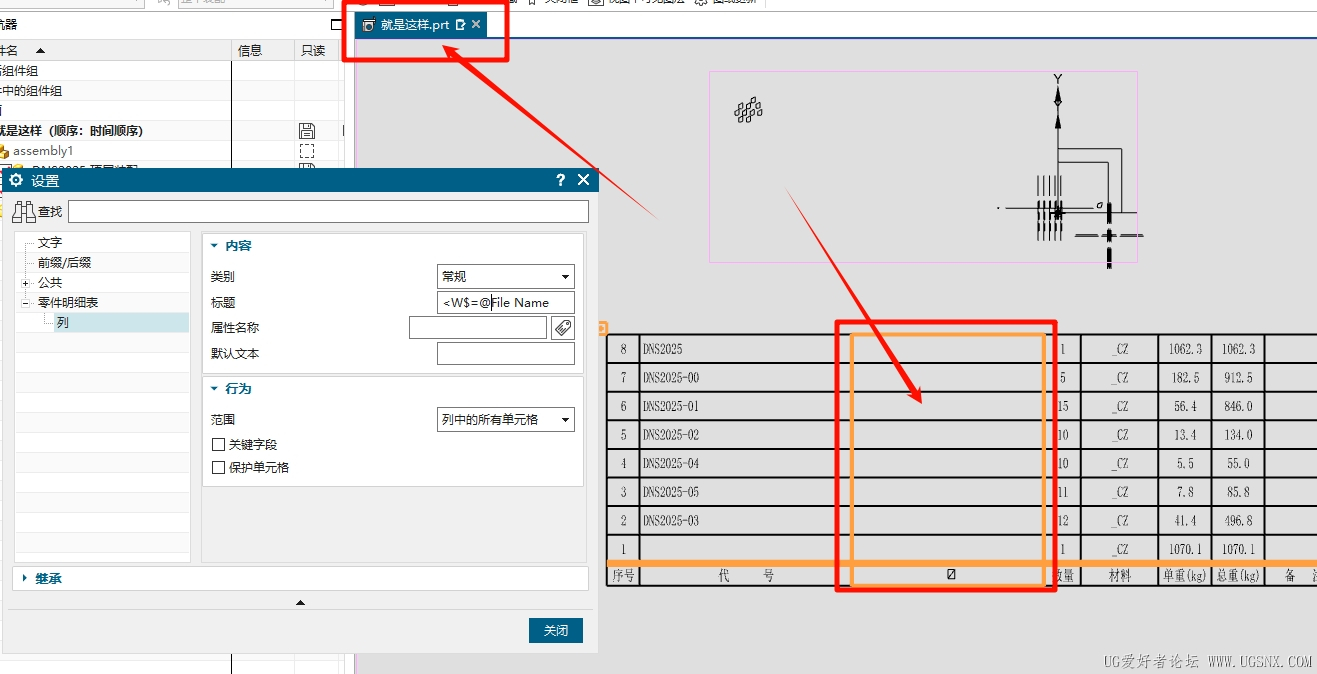
Task: Open the 范围 dropdown showing 列中的所有单元格
Action: (x=506, y=419)
